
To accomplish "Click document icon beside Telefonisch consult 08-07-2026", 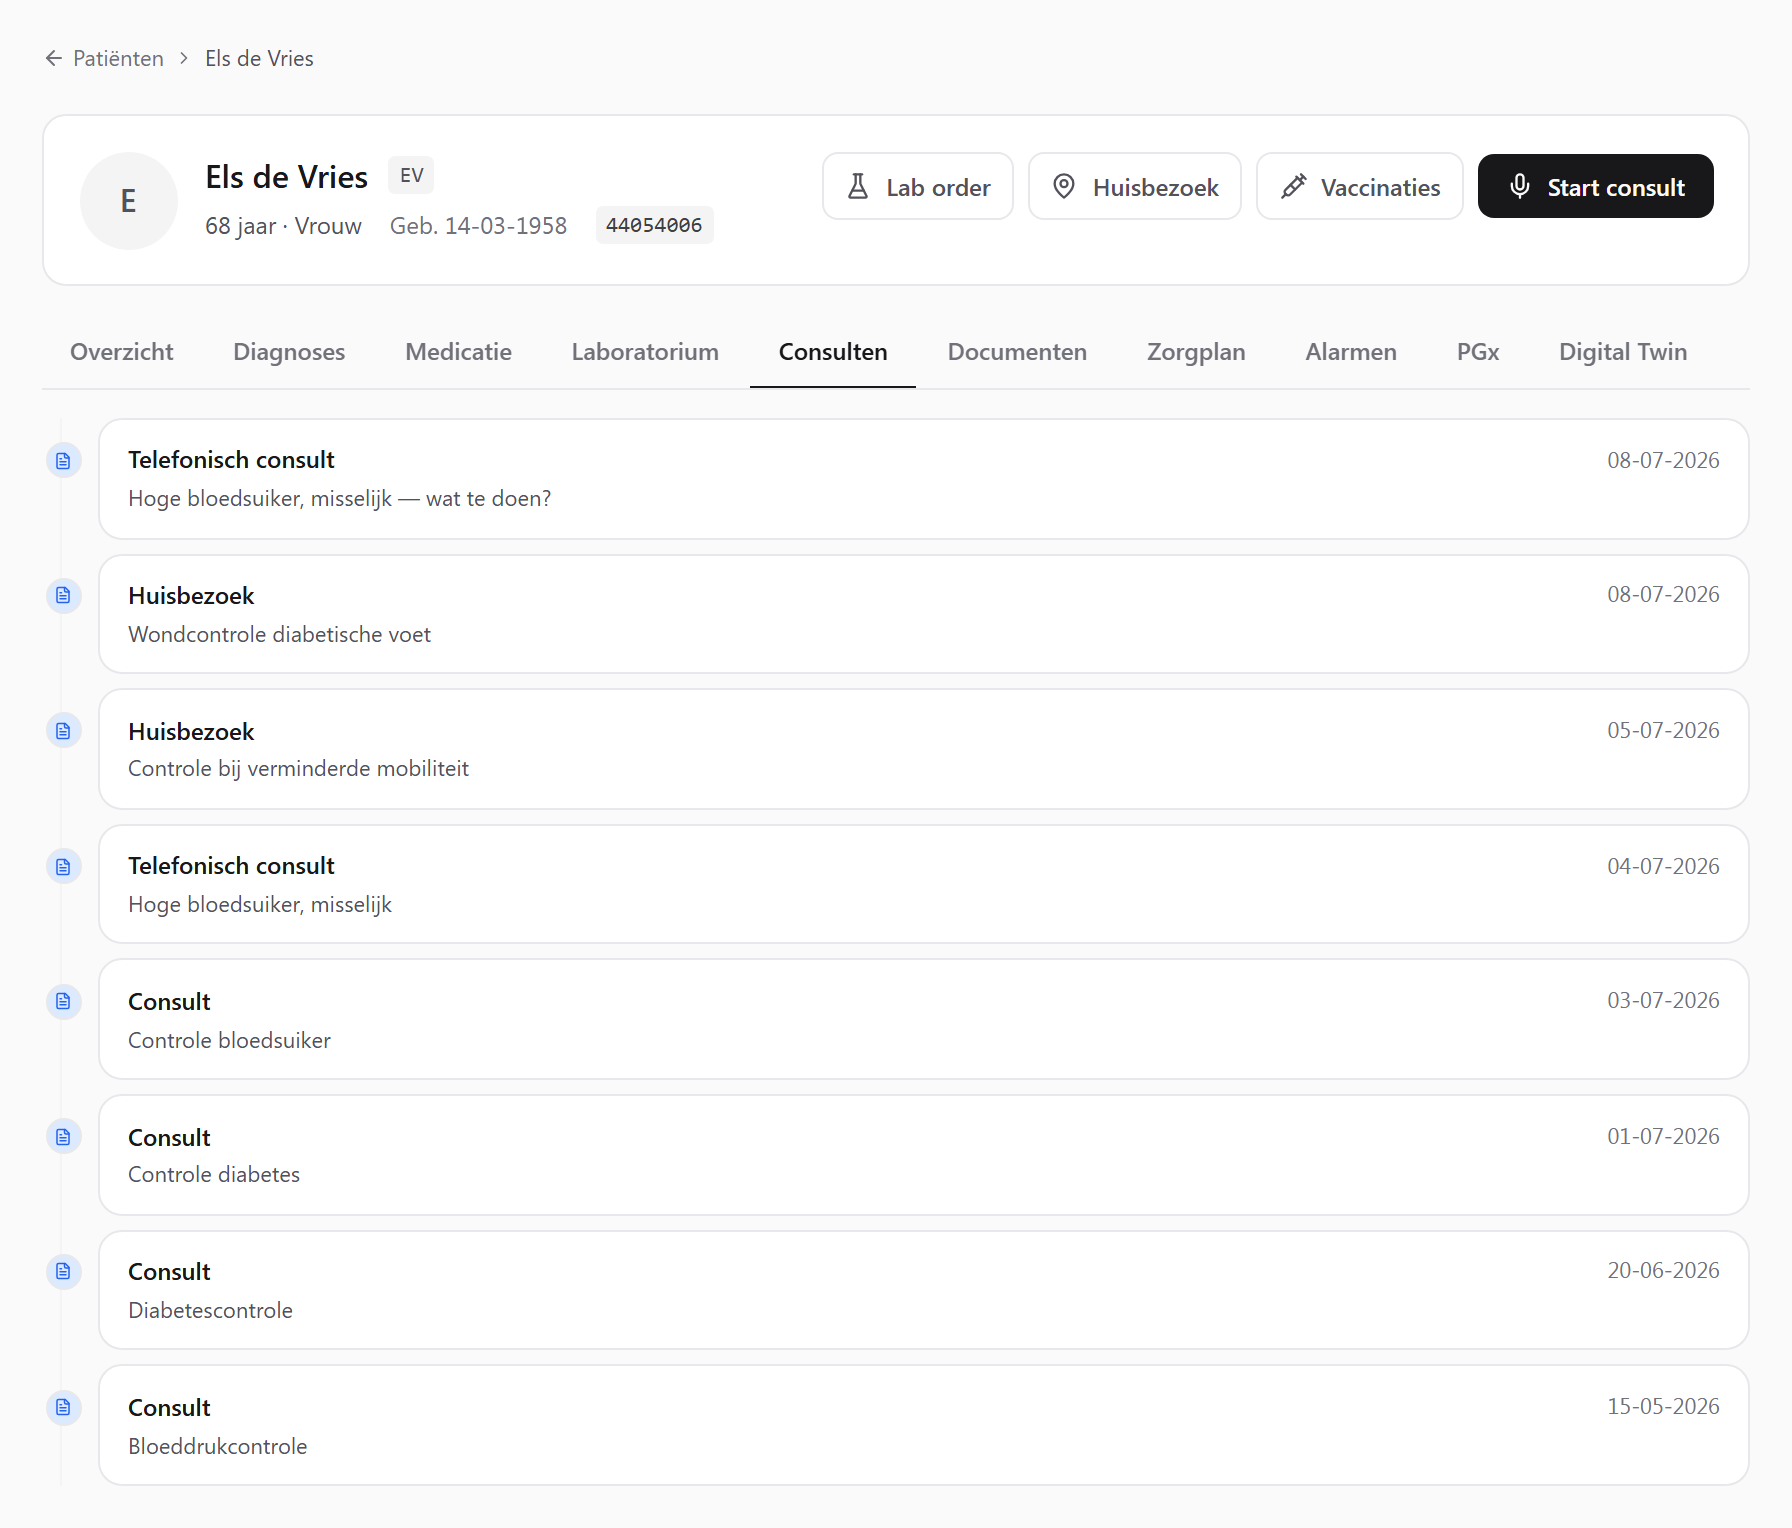I will click(64, 460).
